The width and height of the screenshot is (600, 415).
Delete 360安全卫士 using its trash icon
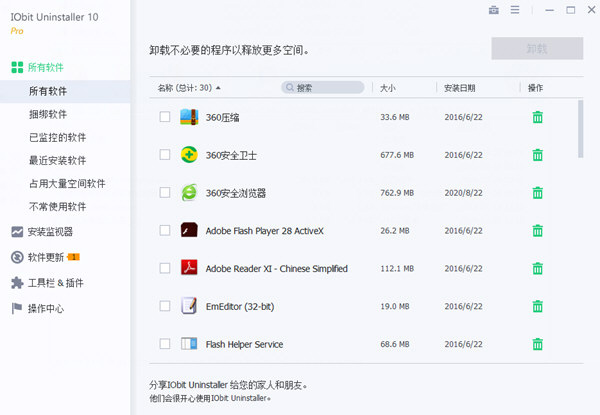[x=537, y=155]
